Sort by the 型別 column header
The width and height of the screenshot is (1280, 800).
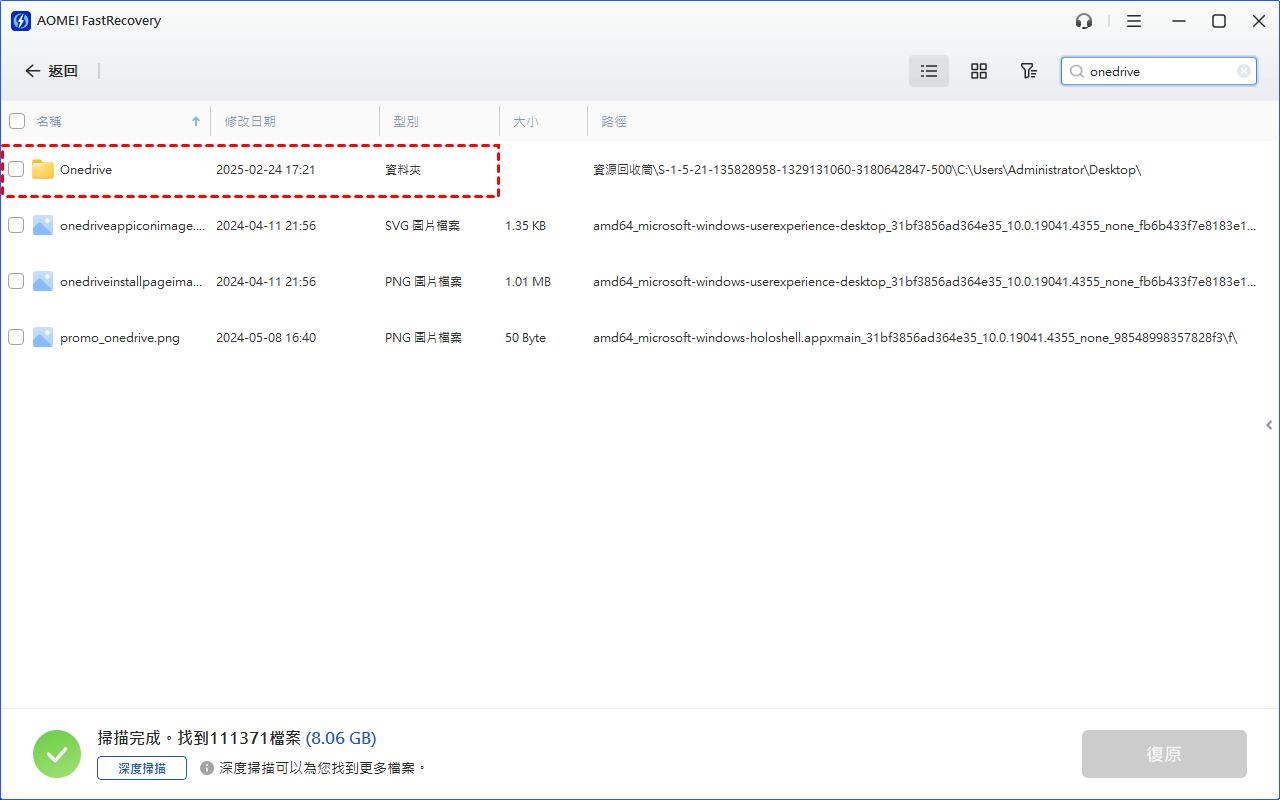(406, 121)
